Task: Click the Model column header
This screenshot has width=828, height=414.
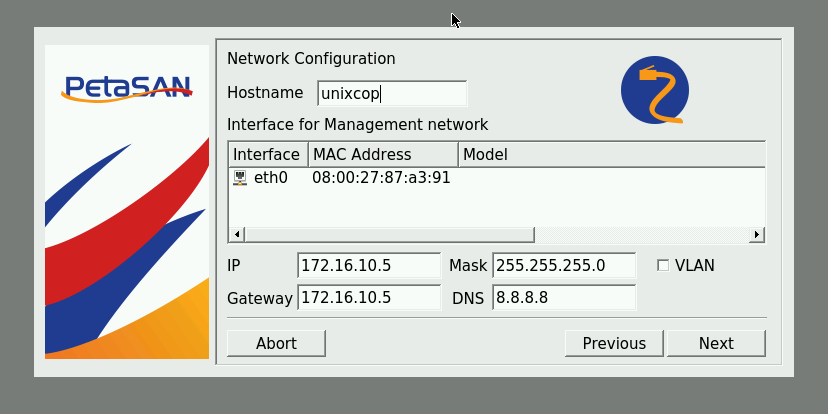Action: click(x=611, y=155)
